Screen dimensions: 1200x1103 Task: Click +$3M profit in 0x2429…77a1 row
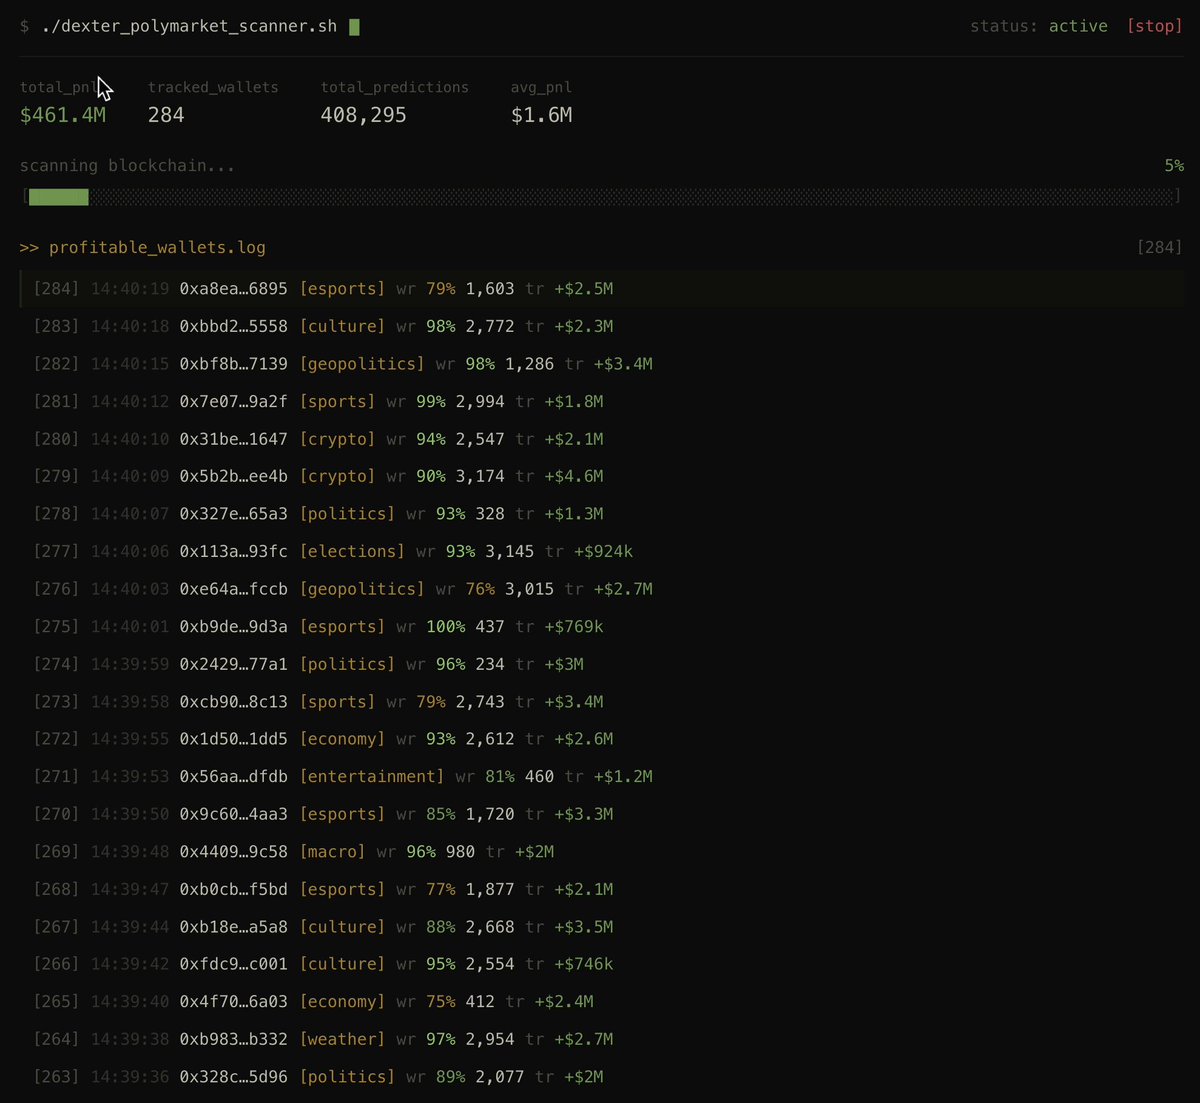(564, 664)
